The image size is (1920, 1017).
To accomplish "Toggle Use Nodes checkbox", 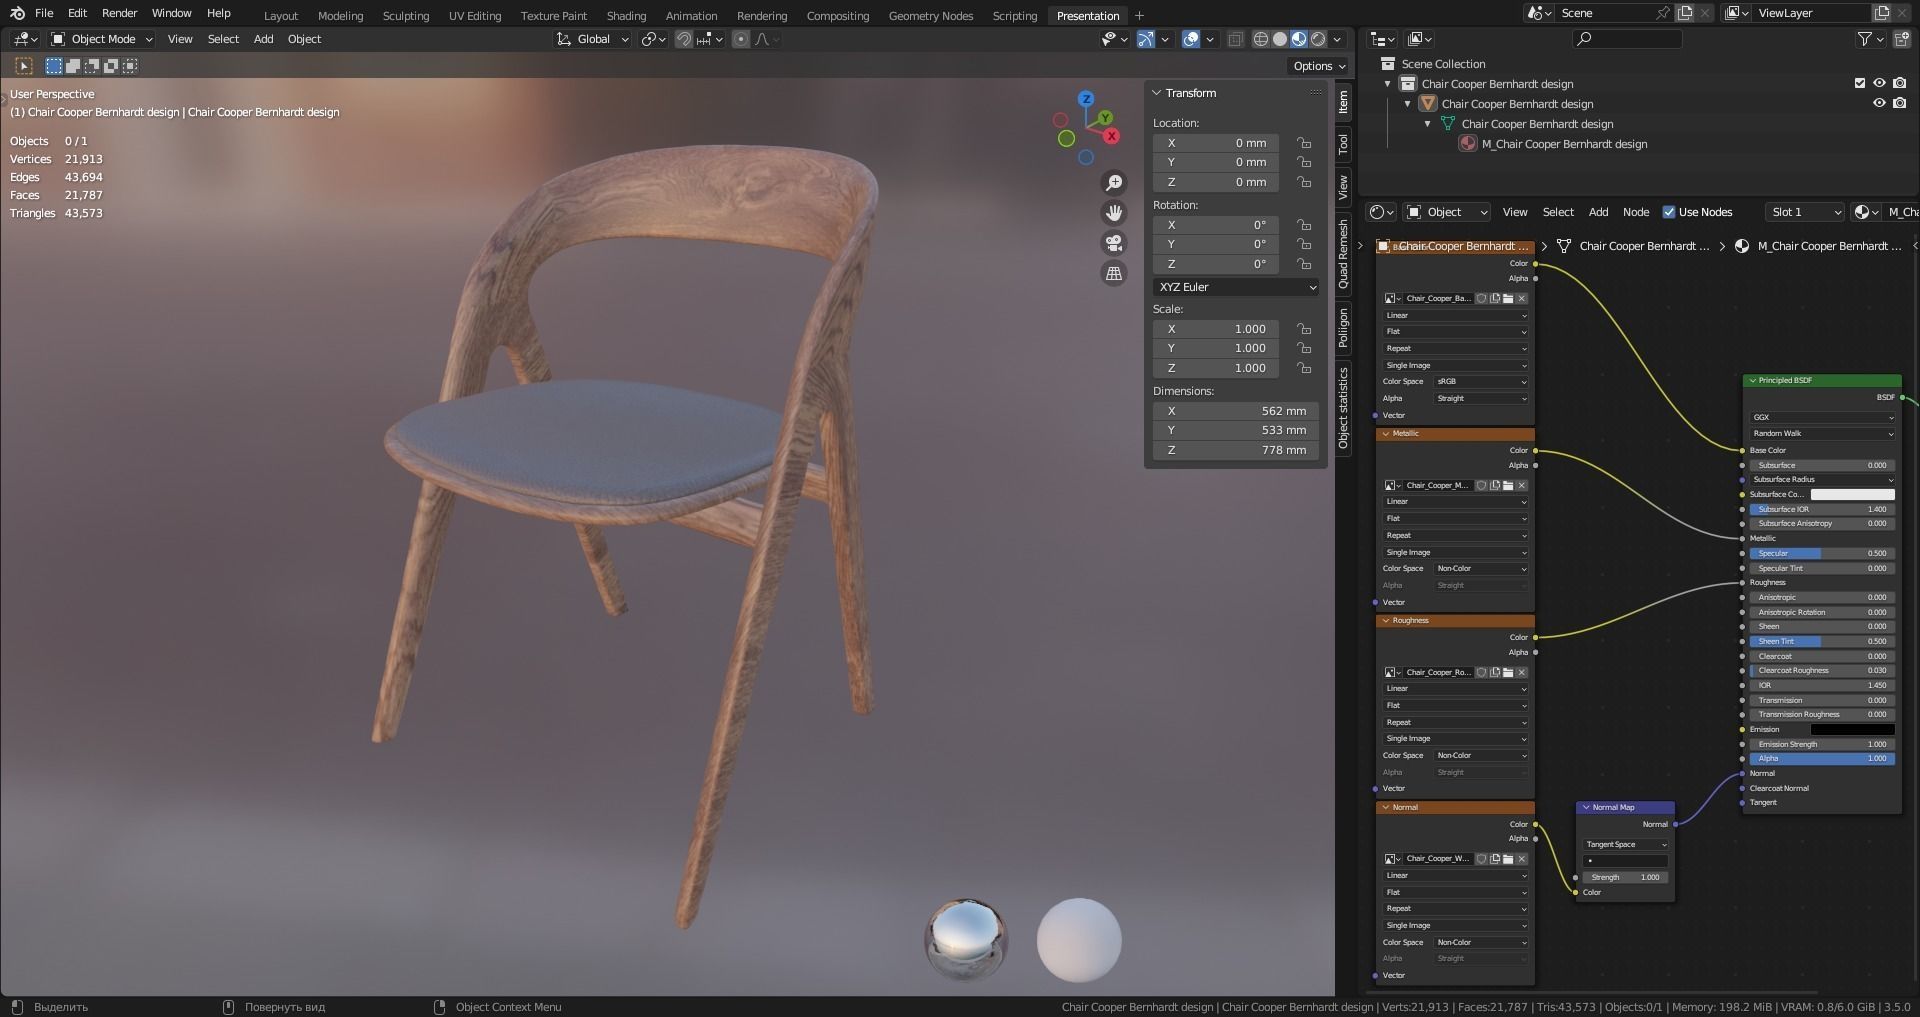I will coord(1668,212).
